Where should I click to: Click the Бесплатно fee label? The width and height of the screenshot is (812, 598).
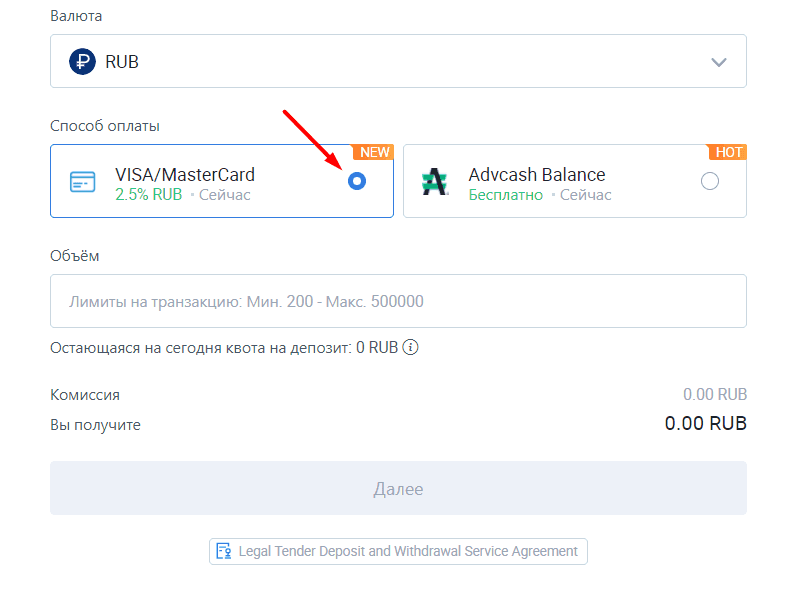(505, 195)
